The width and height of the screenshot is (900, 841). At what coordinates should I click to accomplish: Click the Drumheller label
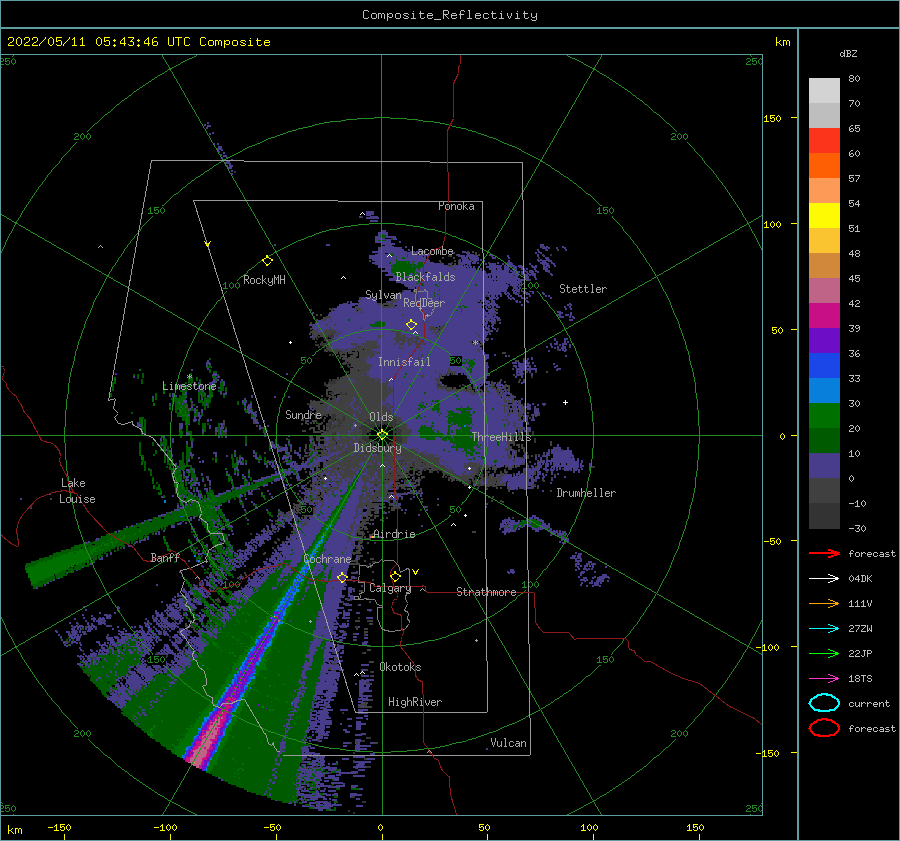(586, 493)
